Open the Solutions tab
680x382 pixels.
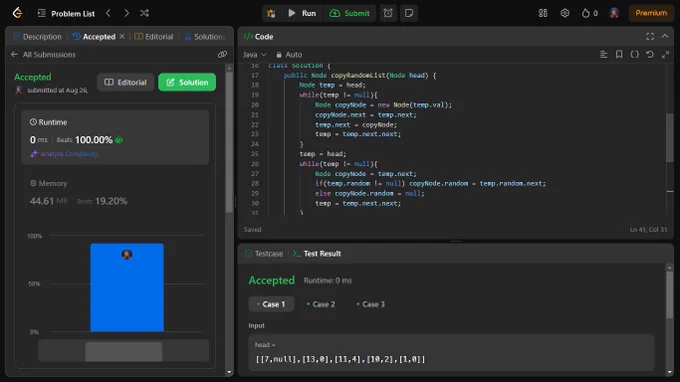(x=205, y=37)
